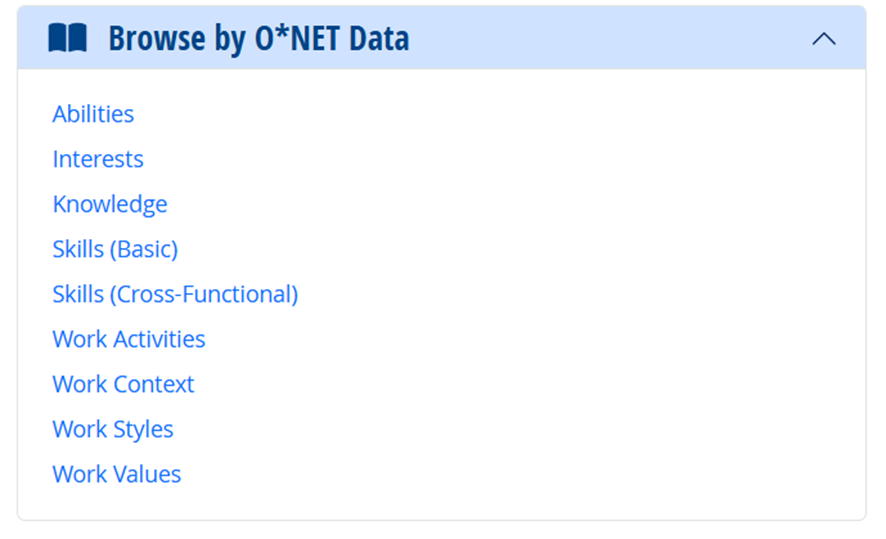Browse by Work Activities
Screen dimensions: 886x539
129,339
